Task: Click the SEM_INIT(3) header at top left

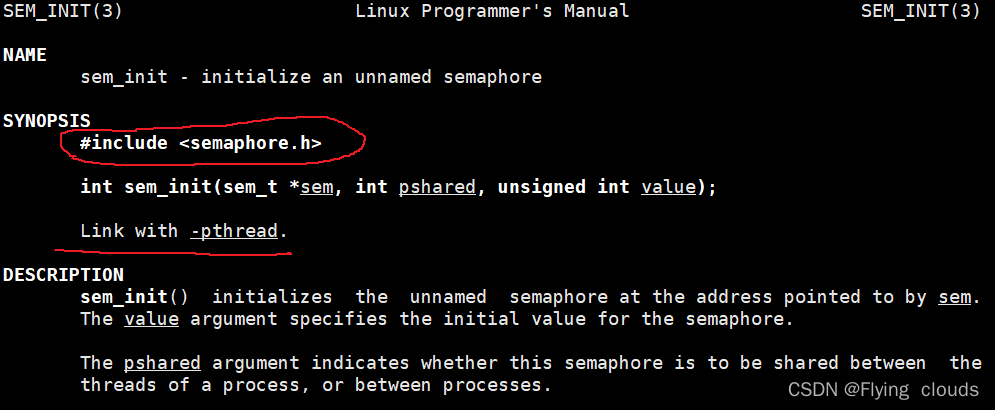Action: point(63,11)
